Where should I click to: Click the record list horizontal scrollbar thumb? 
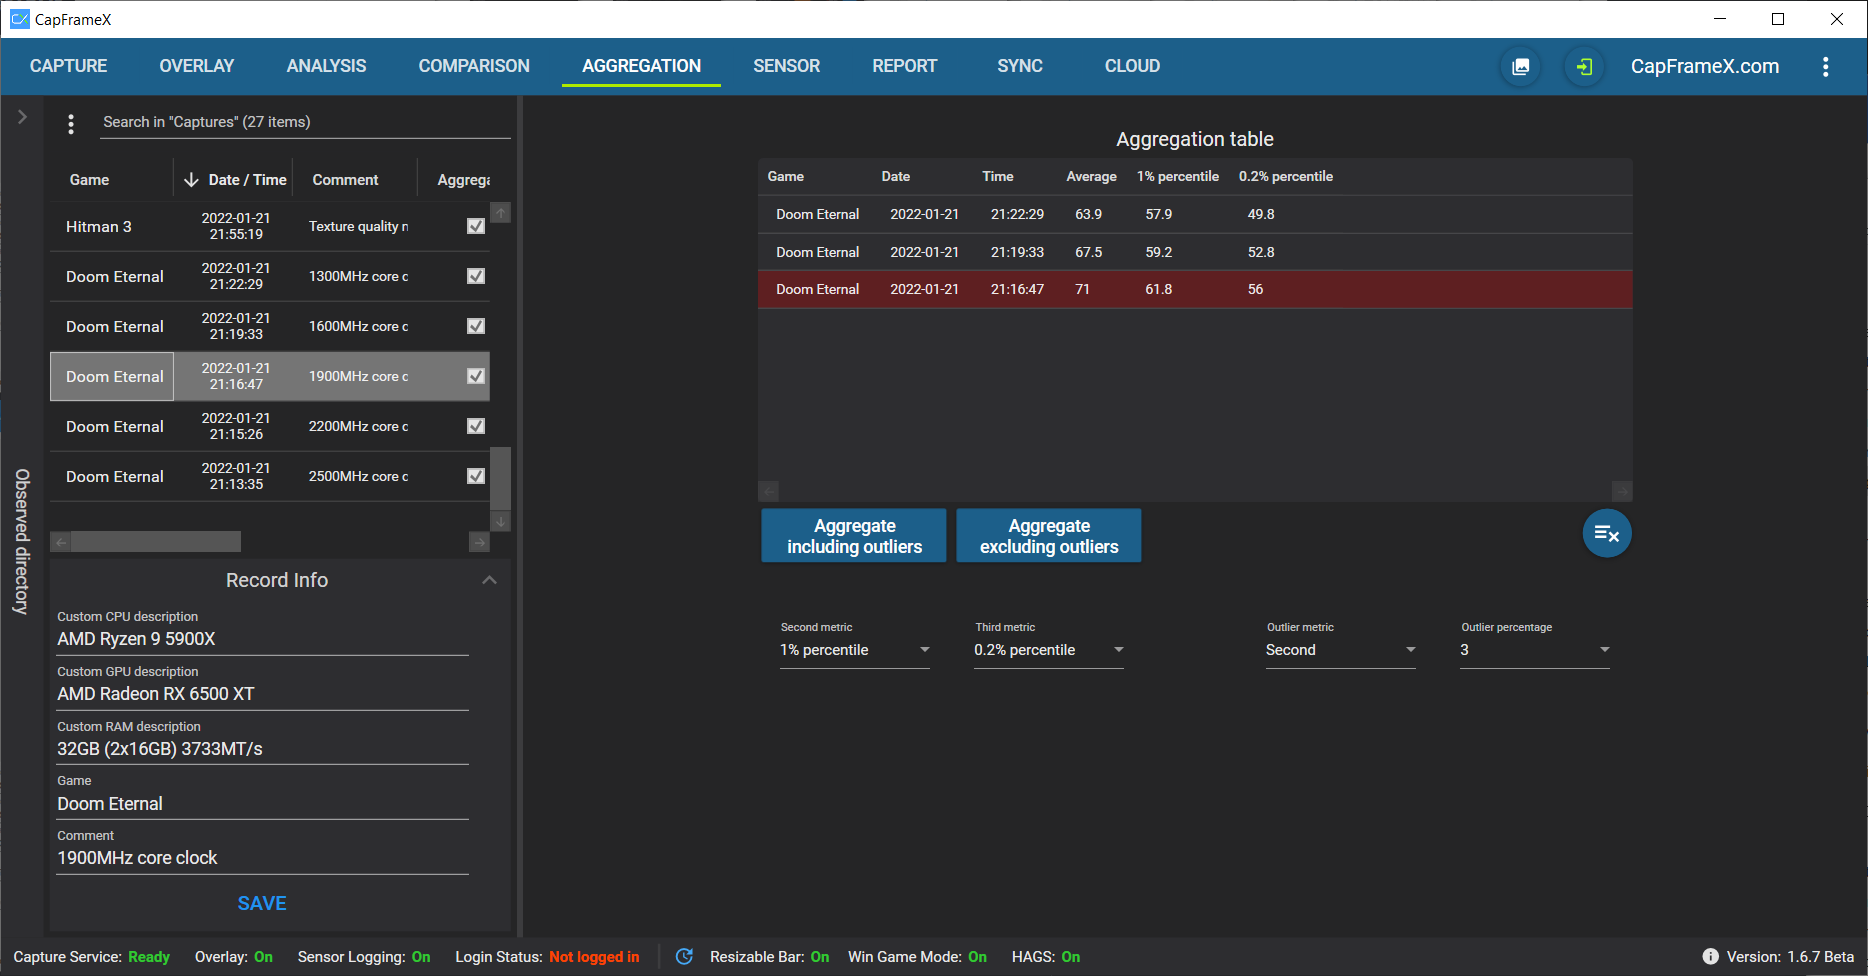click(156, 542)
